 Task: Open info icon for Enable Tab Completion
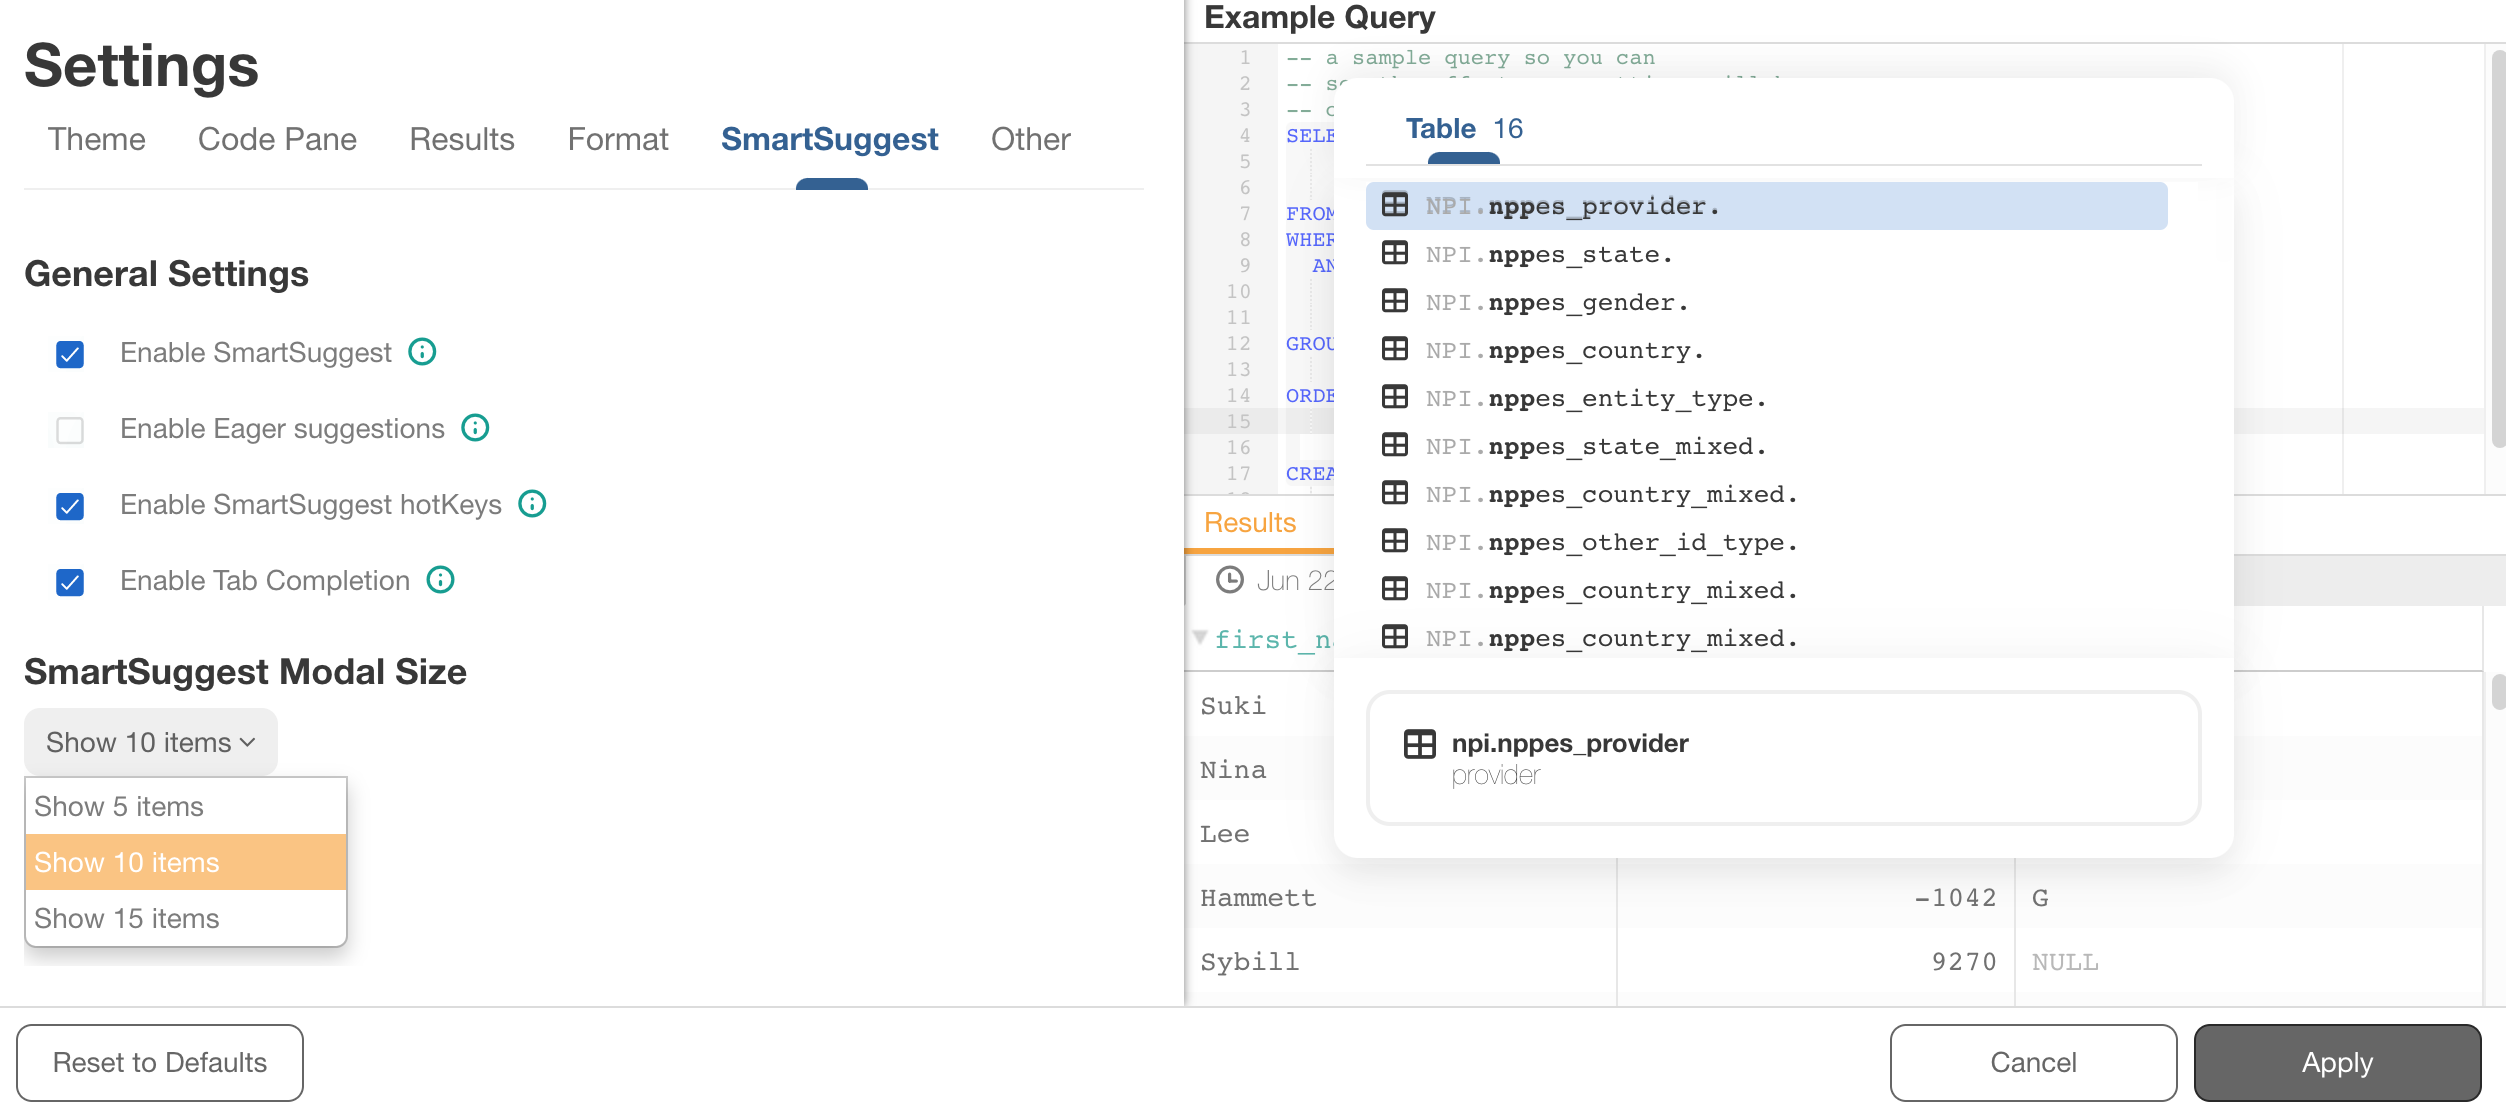(x=440, y=580)
